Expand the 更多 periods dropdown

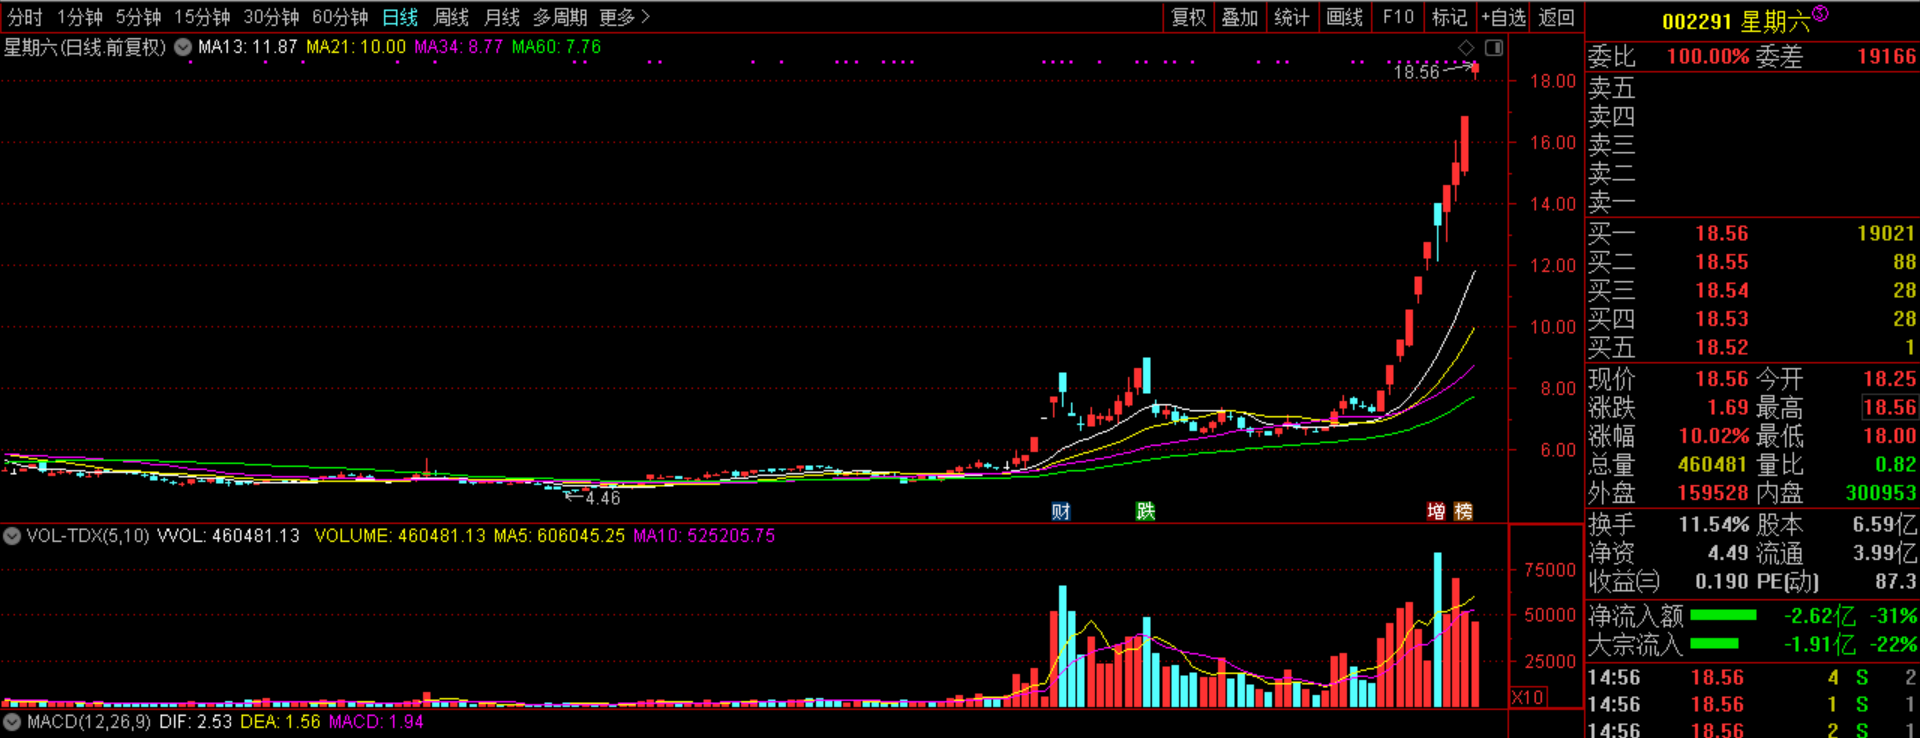point(624,17)
